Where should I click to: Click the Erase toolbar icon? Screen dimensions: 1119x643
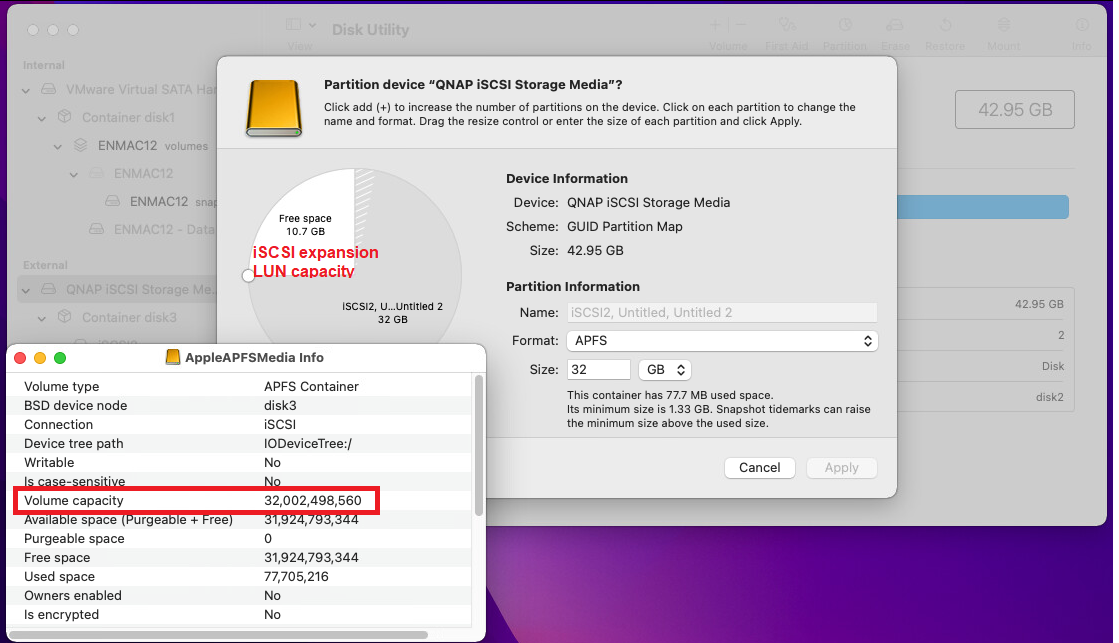894,26
